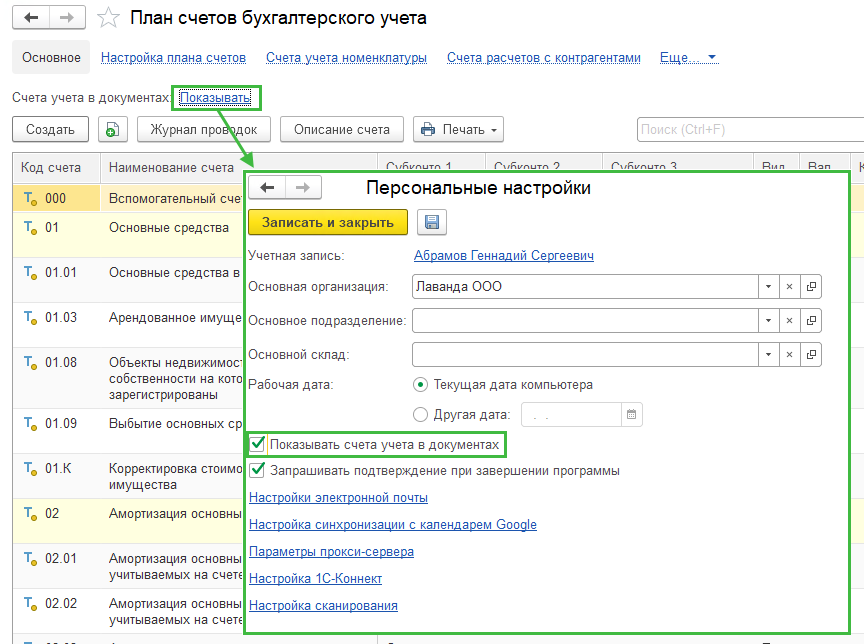Click the forward arrow in the main window header
The image size is (864, 644).
click(x=67, y=18)
